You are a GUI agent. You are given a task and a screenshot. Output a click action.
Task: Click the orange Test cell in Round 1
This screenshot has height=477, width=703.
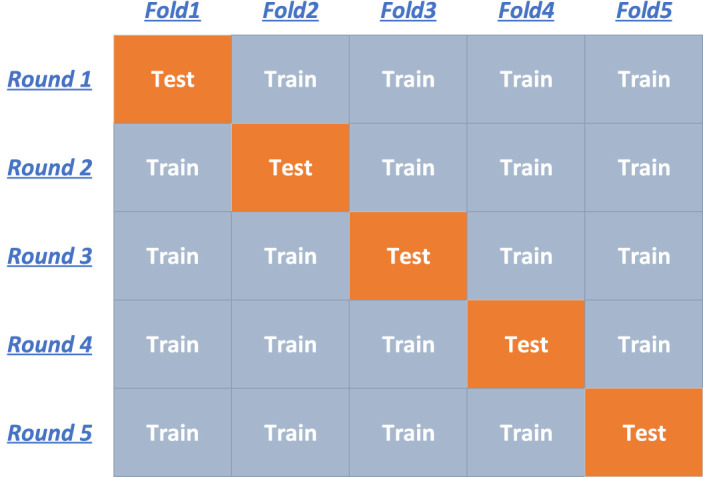pyautogui.click(x=172, y=79)
